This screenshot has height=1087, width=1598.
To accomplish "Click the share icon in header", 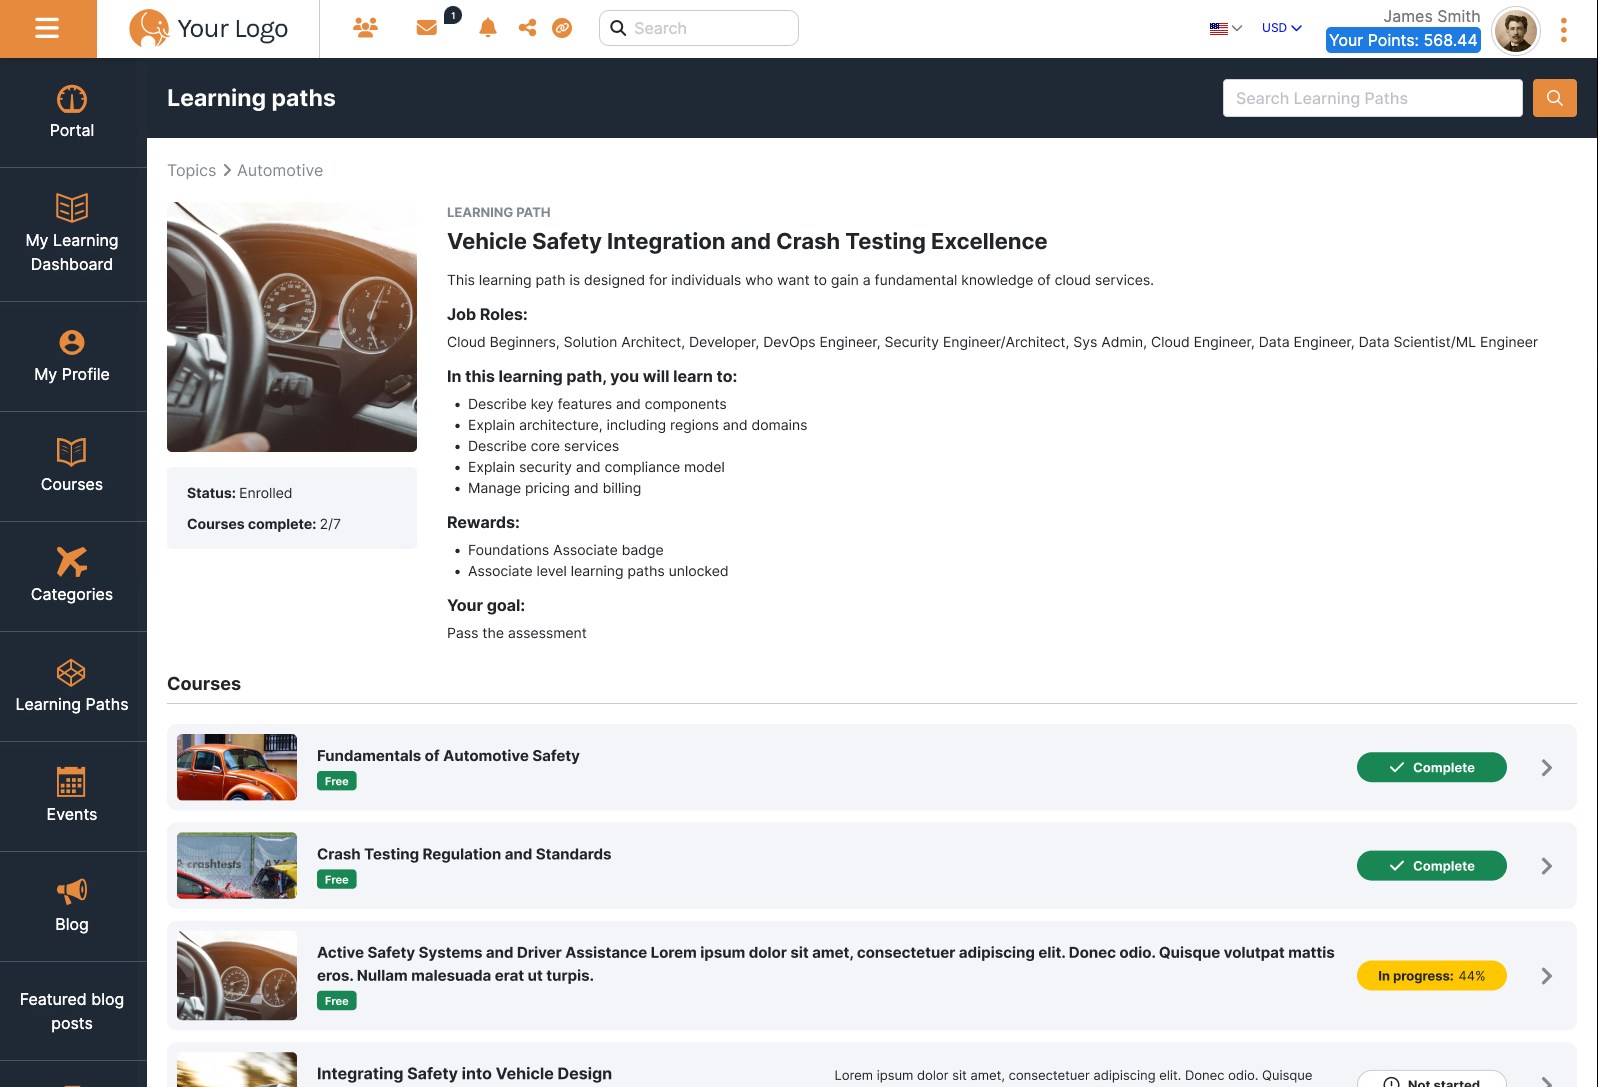I will tap(527, 28).
